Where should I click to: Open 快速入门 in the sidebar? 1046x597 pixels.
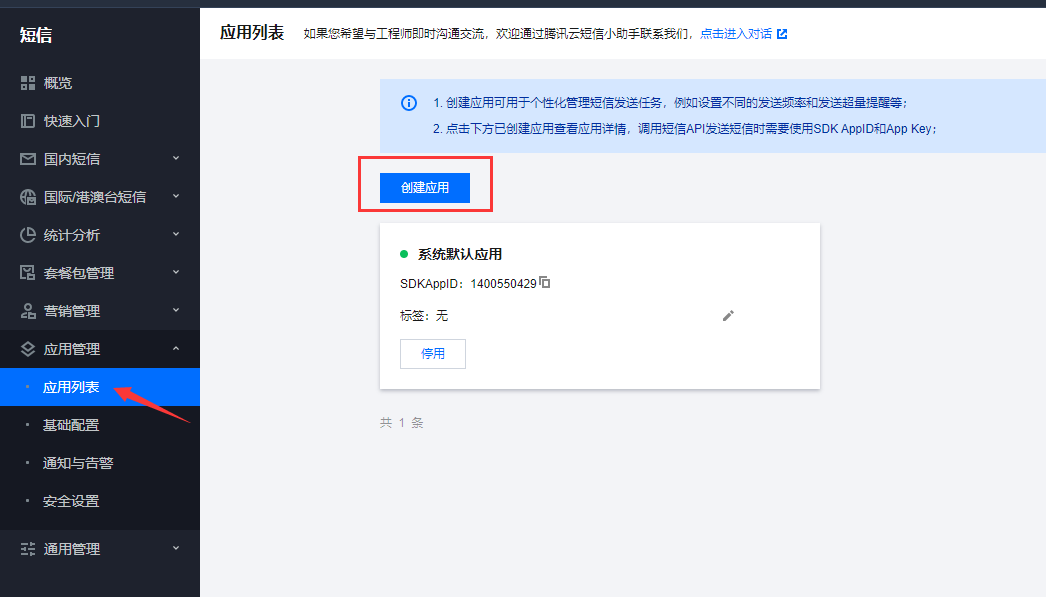coord(100,121)
